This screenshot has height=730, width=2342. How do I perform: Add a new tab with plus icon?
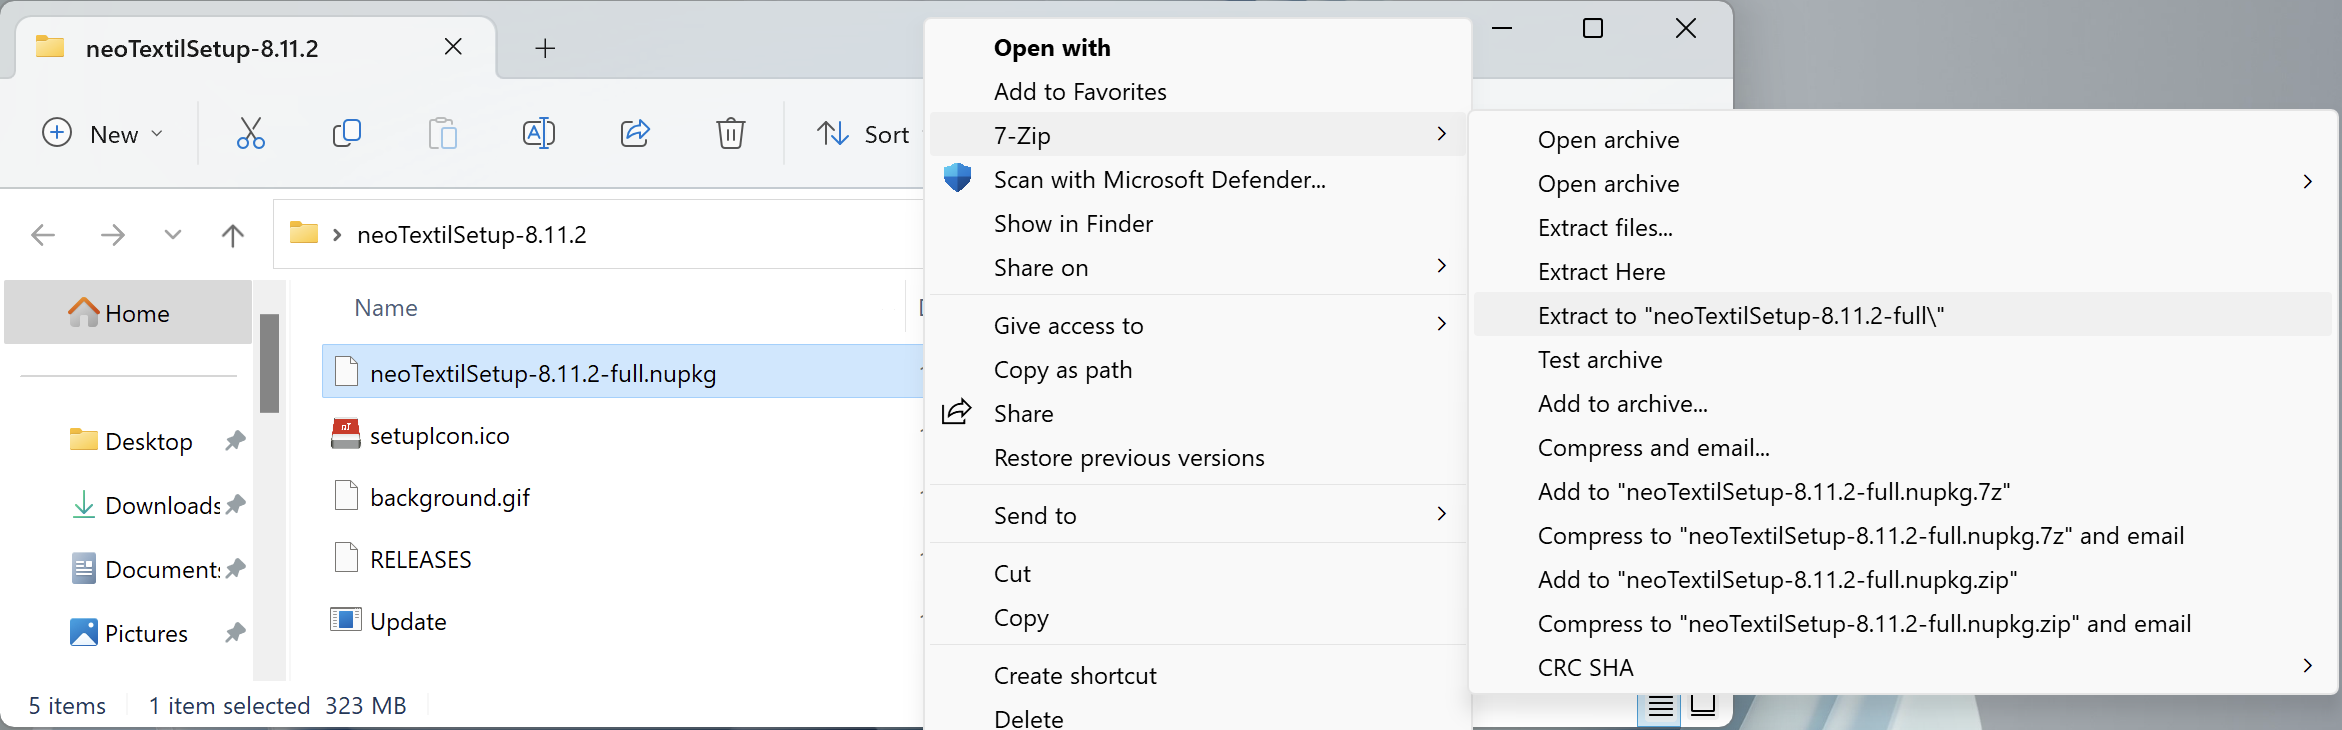545,48
